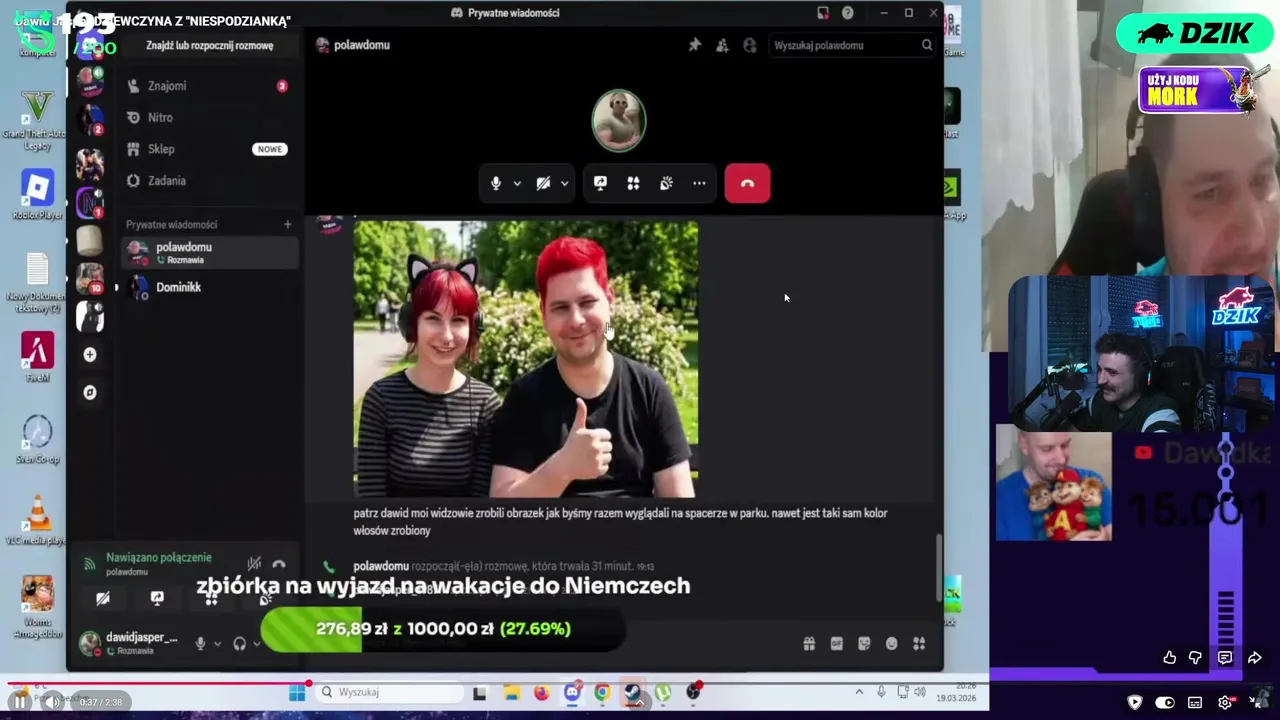Select the polawdomu direct message
The width and height of the screenshot is (1280, 720).
coord(210,253)
